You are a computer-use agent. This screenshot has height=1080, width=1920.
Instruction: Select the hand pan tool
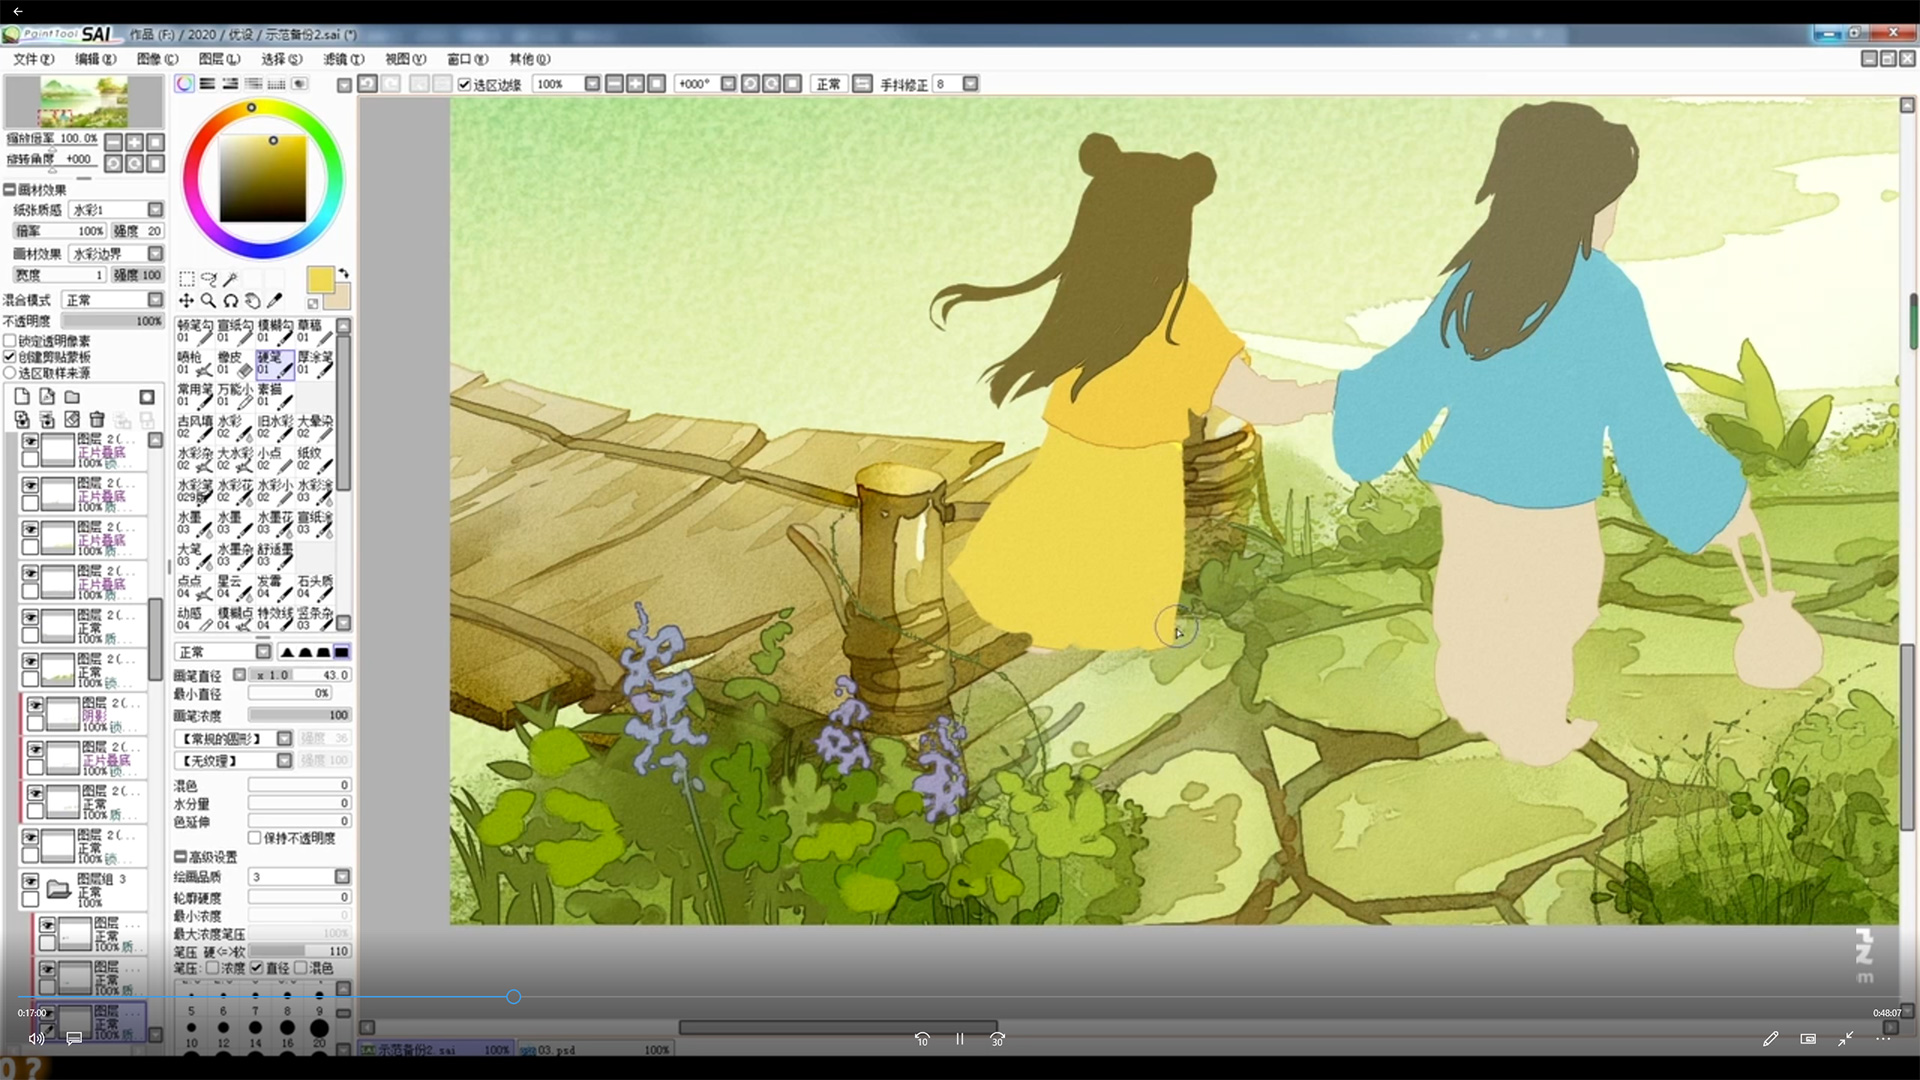252,300
